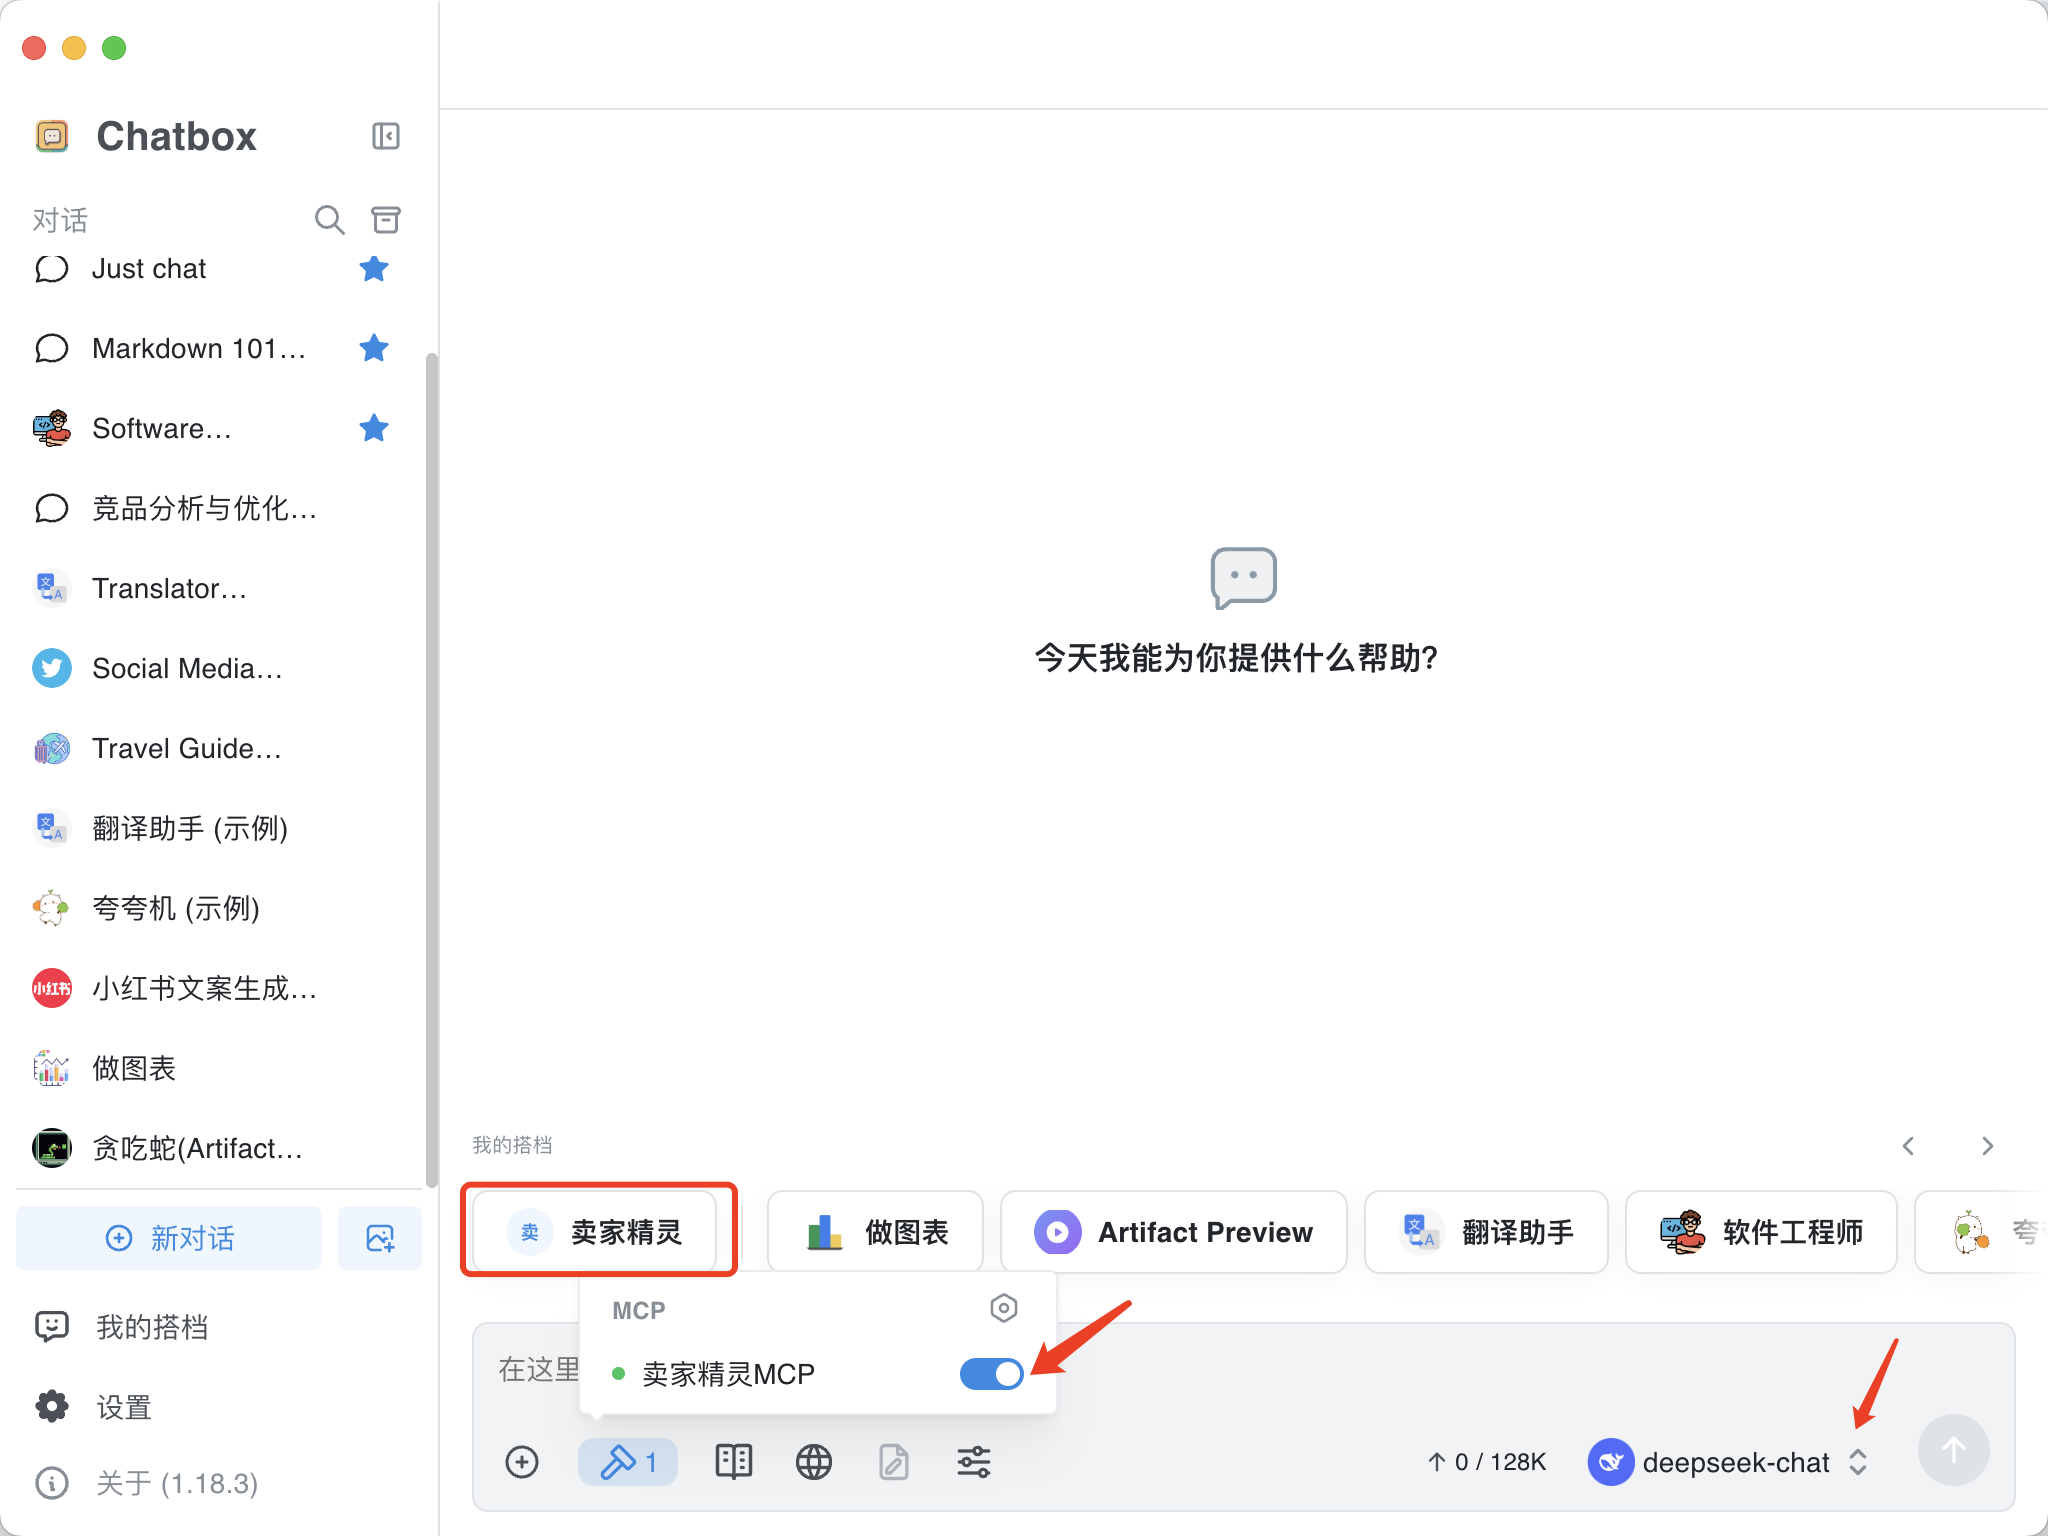Open the conversation settings sliders icon

(x=973, y=1462)
